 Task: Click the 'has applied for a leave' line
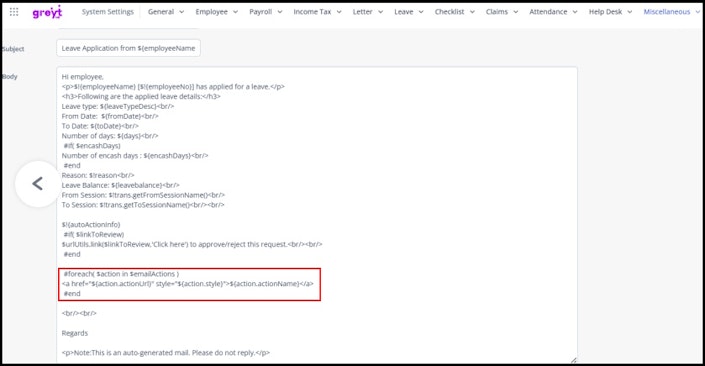[173, 87]
